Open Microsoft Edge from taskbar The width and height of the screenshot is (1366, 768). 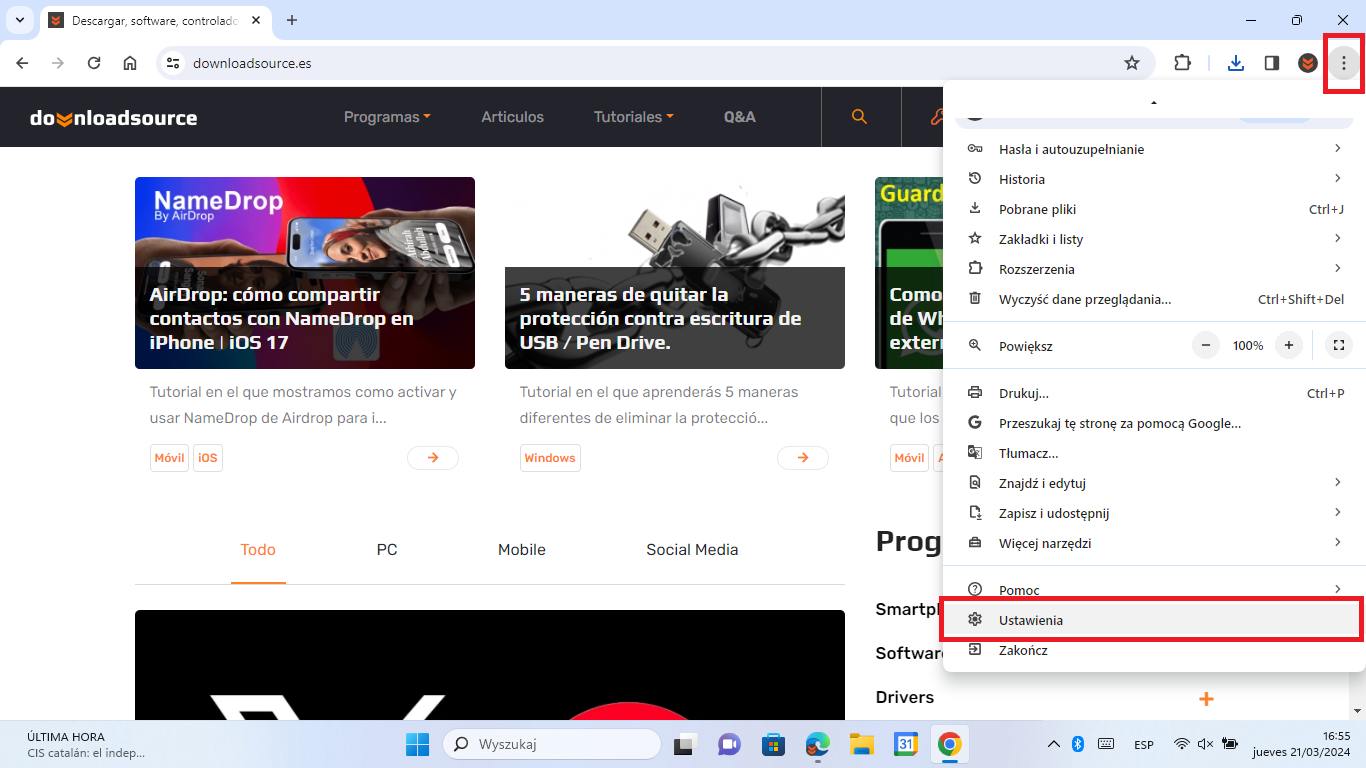(818, 744)
